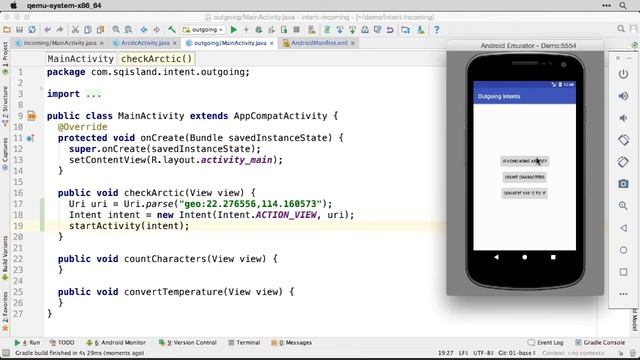Open Find with magnifier toolbar icon
The width and height of the screenshot is (640, 360).
click(116, 30)
